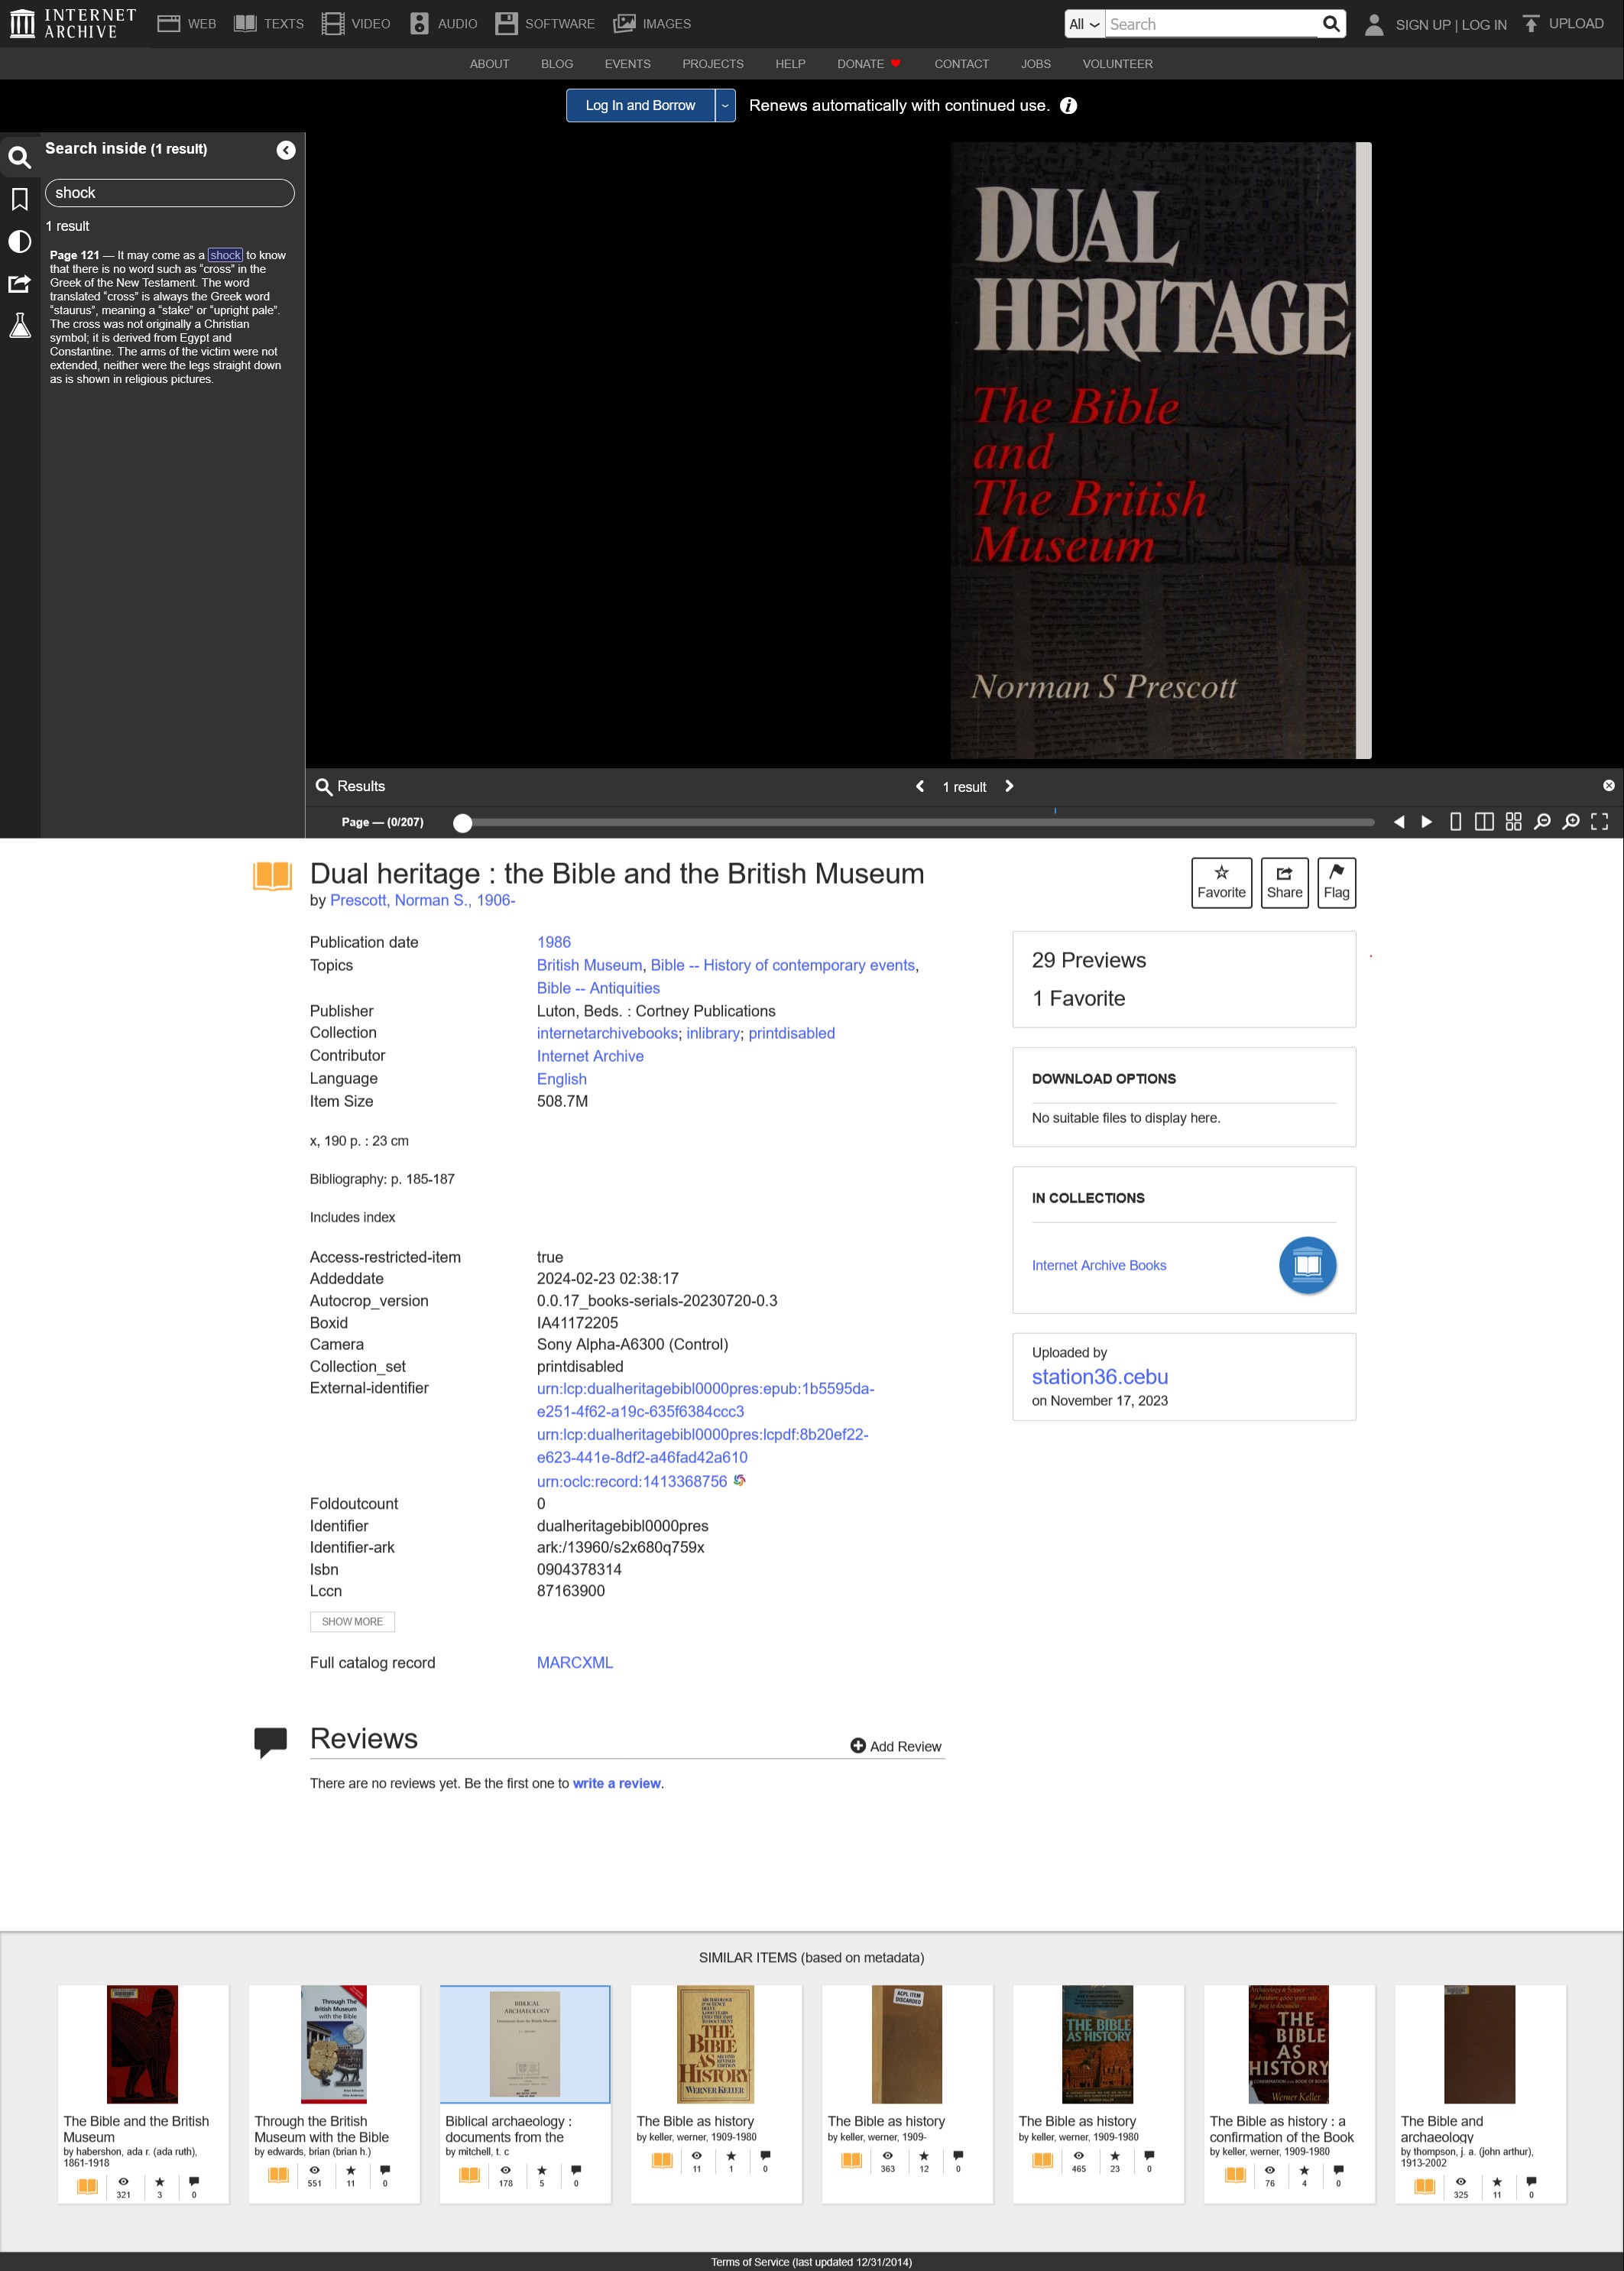Open the SOFTWARE media section

point(545,24)
